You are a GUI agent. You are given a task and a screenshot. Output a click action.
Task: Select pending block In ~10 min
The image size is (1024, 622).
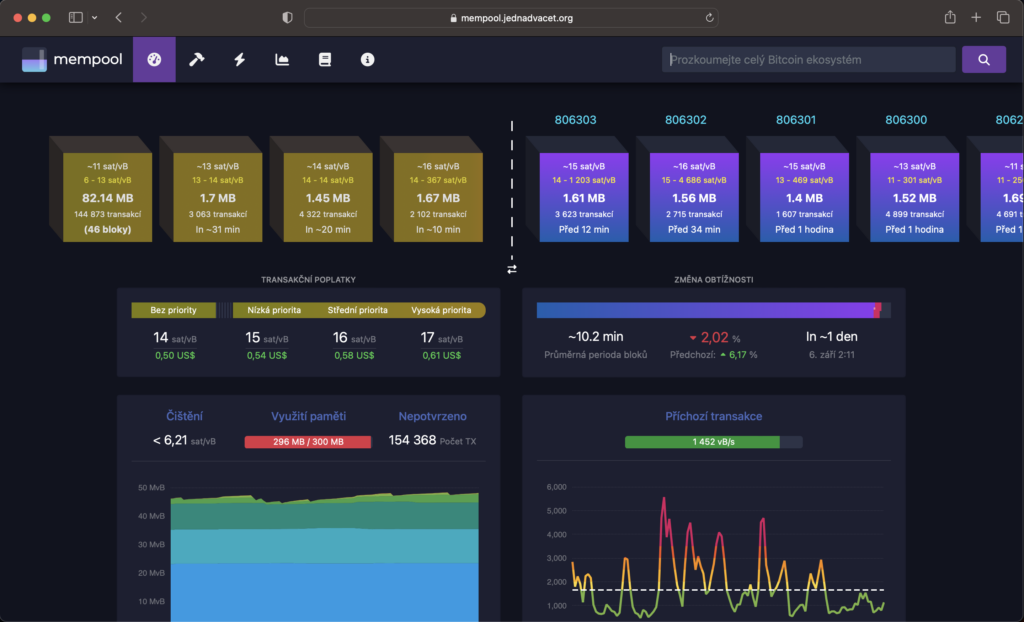pos(438,197)
